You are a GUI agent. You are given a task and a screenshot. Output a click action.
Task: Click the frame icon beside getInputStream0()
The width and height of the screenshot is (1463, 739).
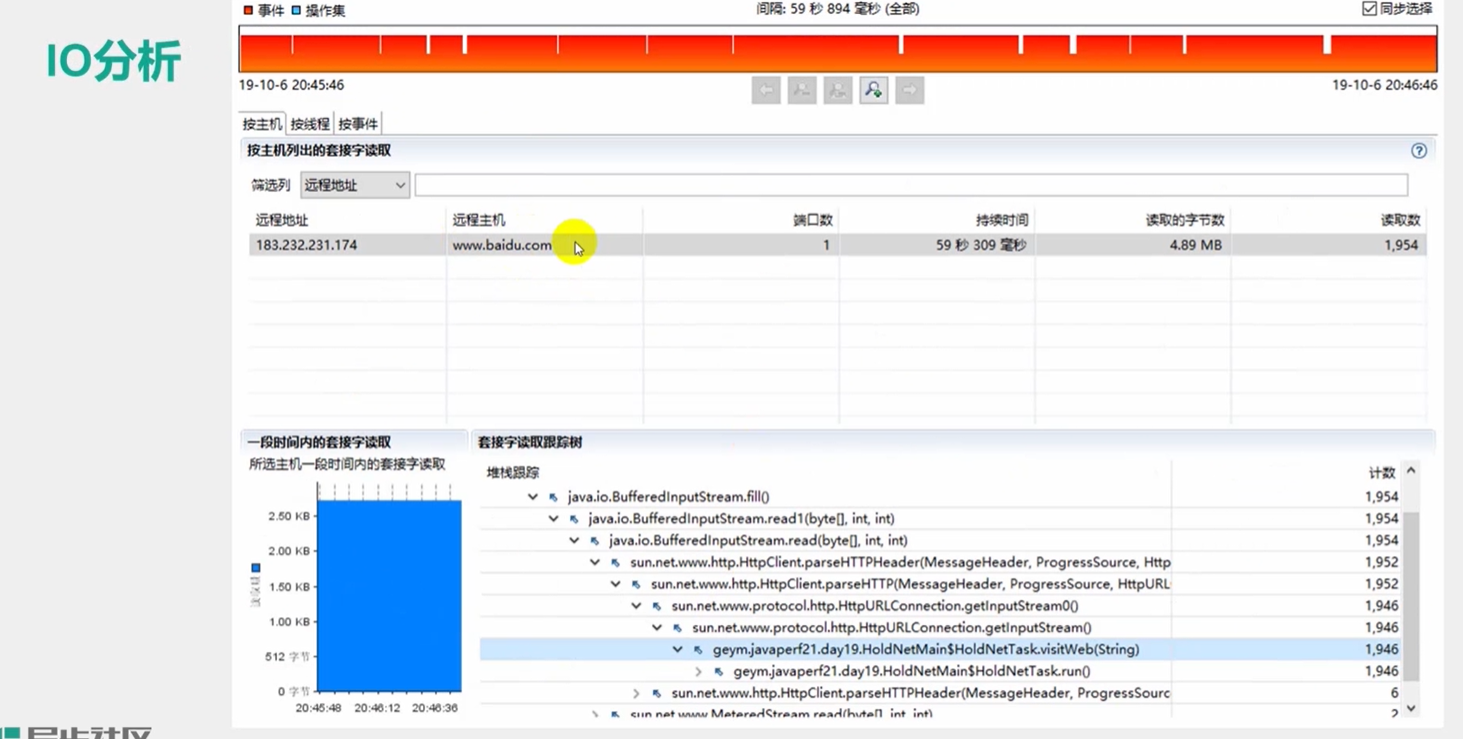pyautogui.click(x=657, y=606)
